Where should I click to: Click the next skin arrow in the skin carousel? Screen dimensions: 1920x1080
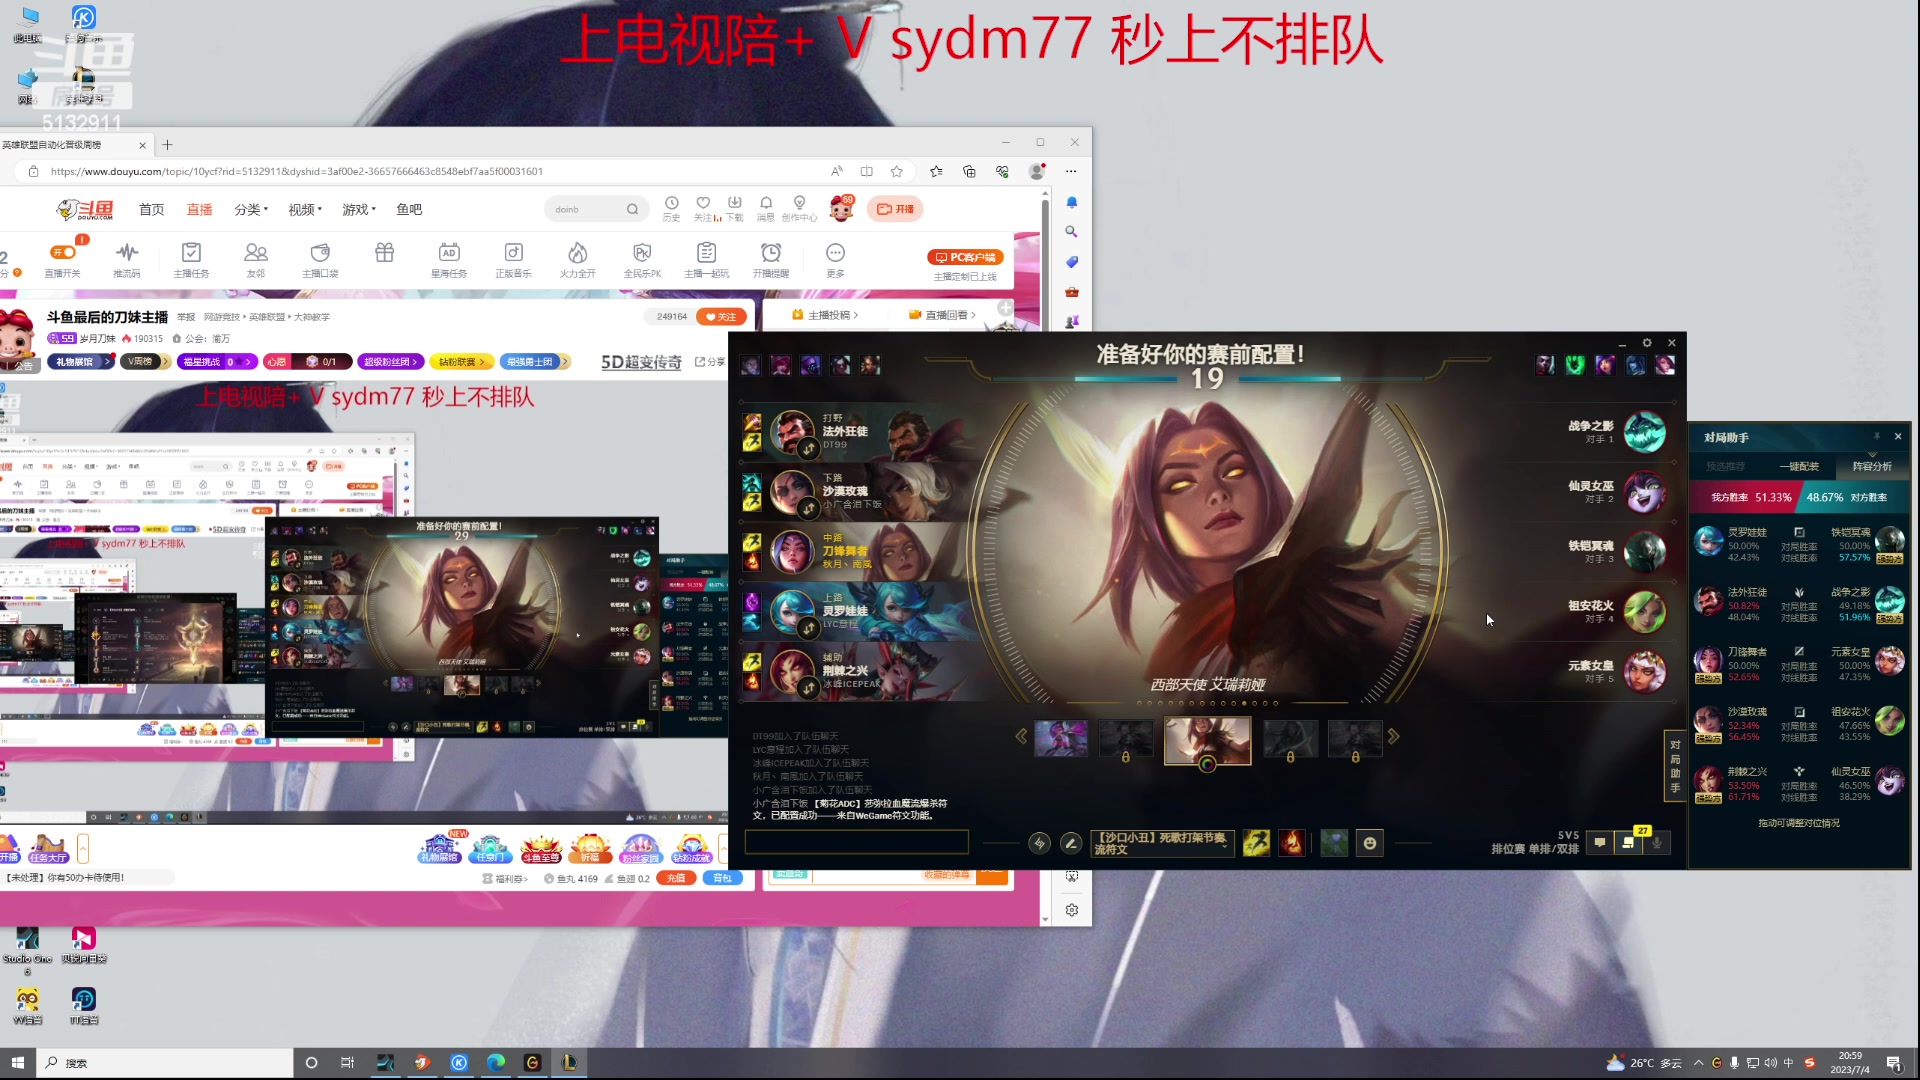pos(1394,737)
